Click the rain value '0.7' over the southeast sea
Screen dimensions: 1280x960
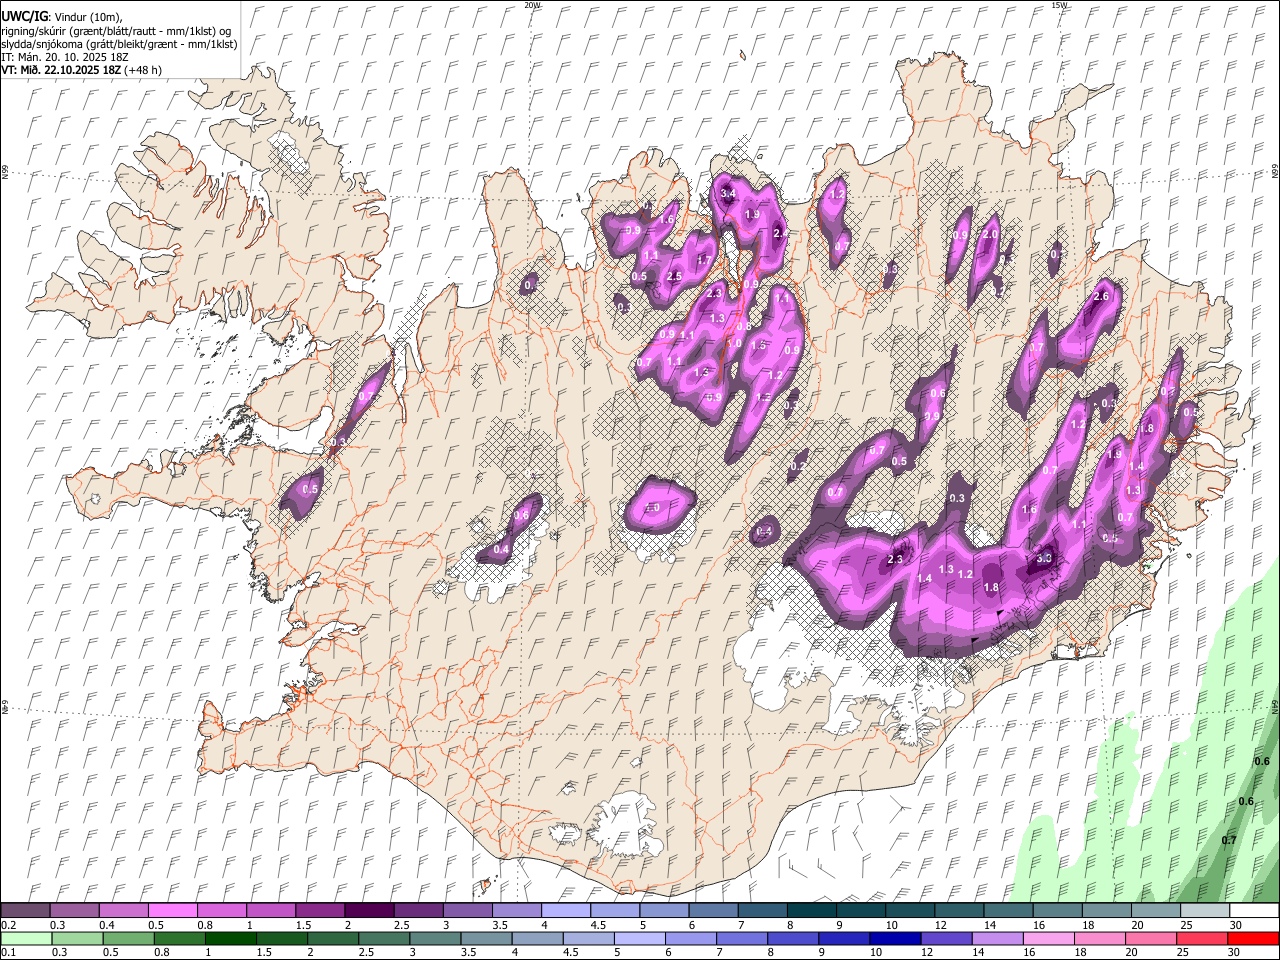click(1229, 840)
